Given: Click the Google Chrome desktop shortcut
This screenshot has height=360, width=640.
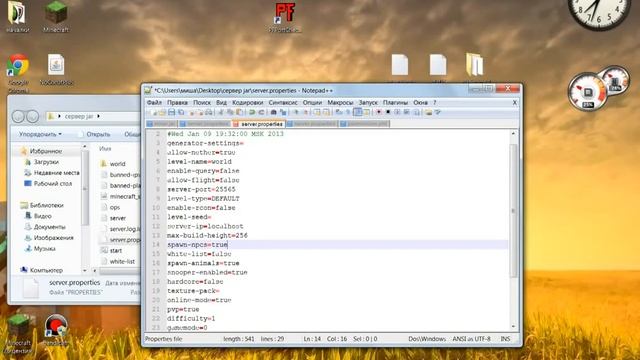Looking at the screenshot, I should click(18, 72).
